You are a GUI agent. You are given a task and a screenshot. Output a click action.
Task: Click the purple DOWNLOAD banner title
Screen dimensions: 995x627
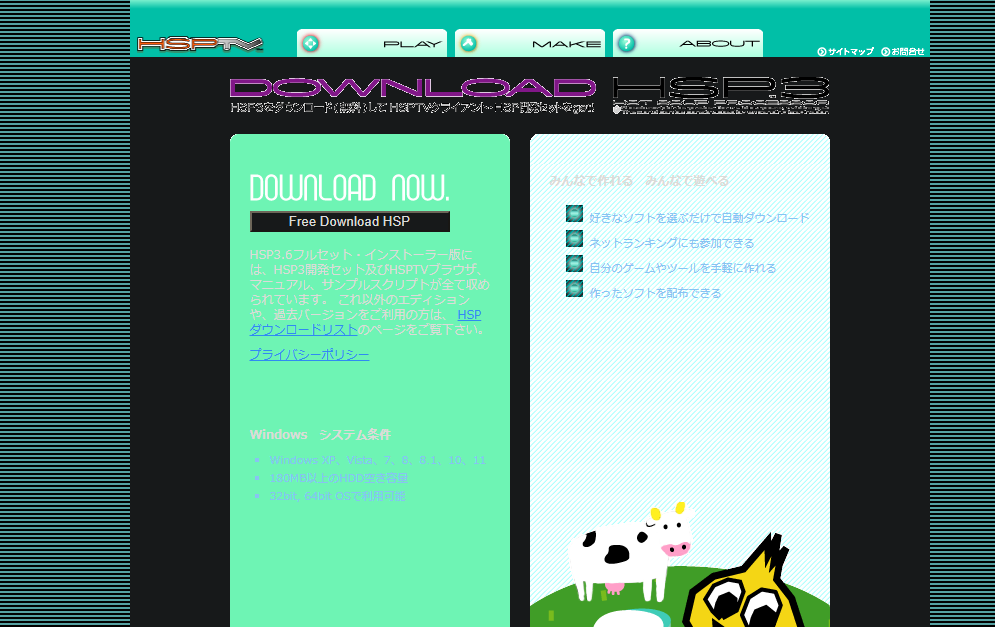click(412, 88)
